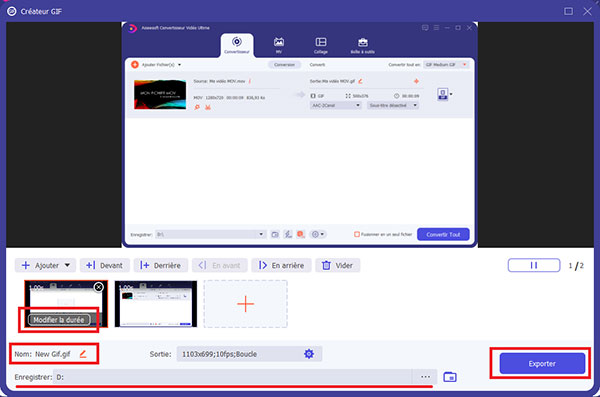This screenshot has width=600, height=397.
Task: Click the Enregistrer path field showing D:
Action: click(x=232, y=377)
